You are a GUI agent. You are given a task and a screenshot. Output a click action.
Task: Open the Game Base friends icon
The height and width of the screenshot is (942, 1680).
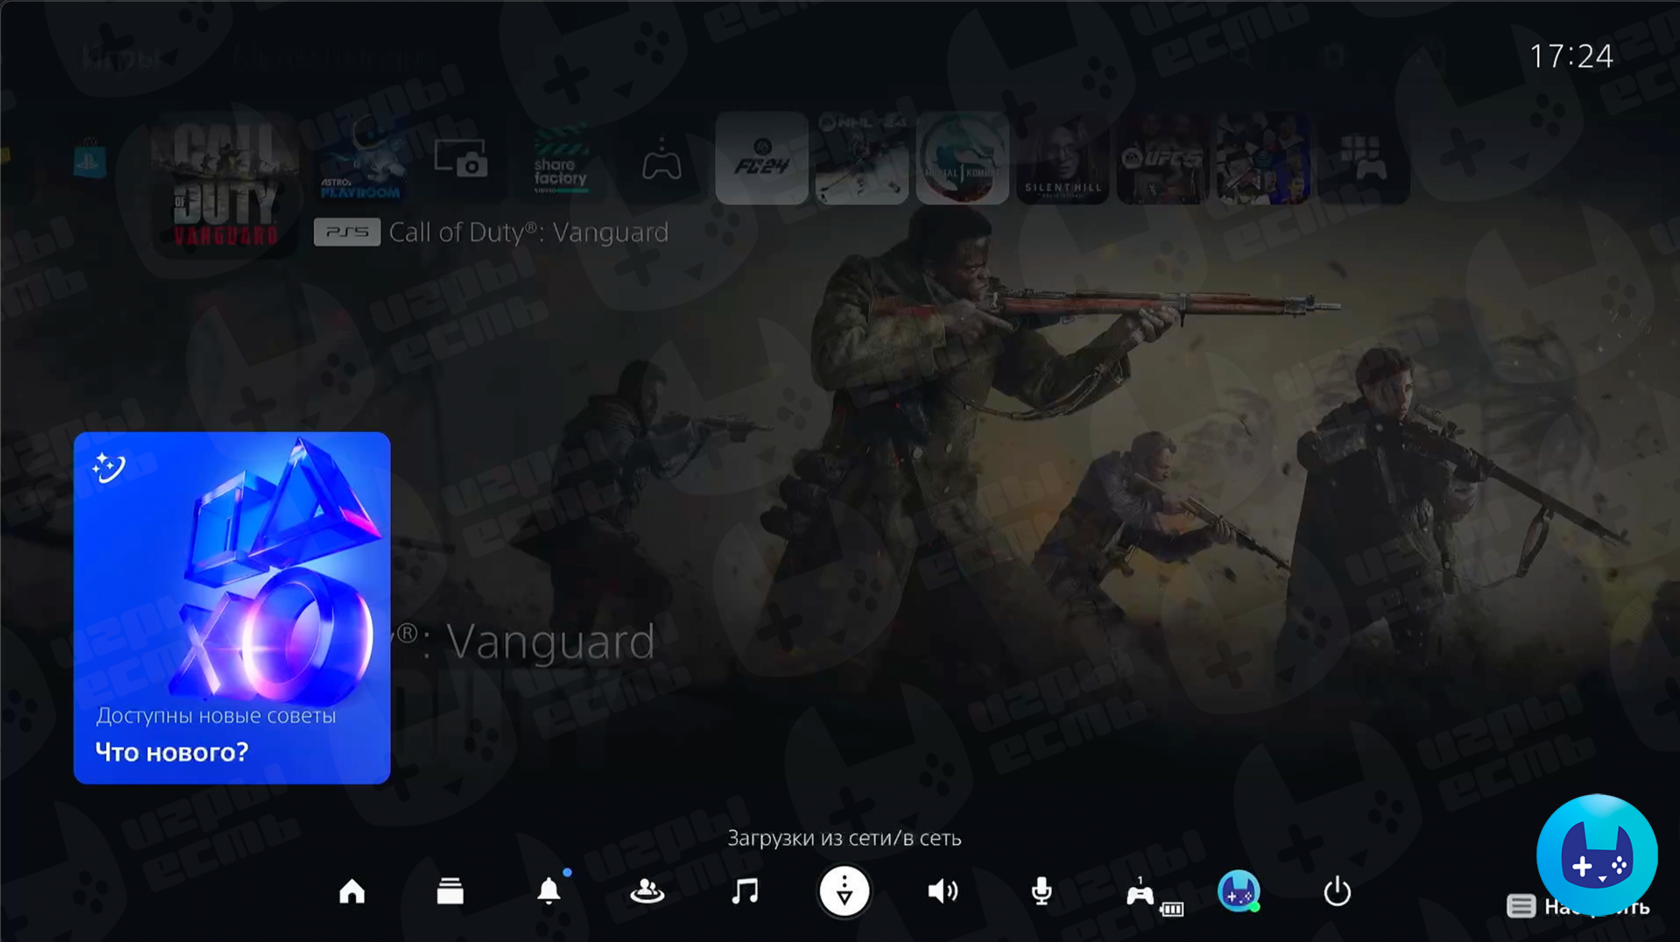click(x=647, y=891)
